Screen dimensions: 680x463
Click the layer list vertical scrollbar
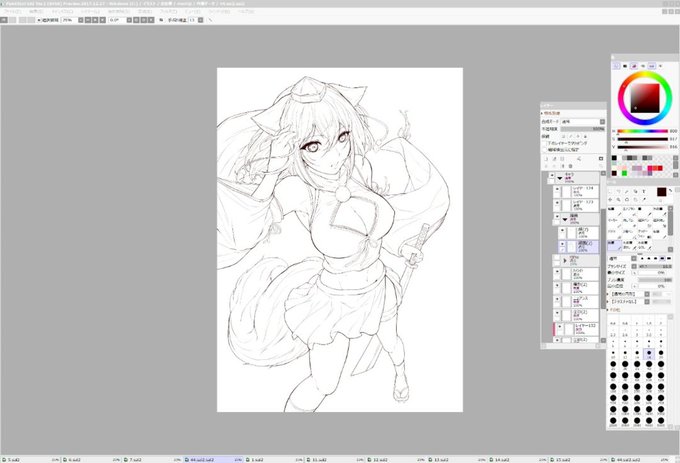[x=603, y=259]
